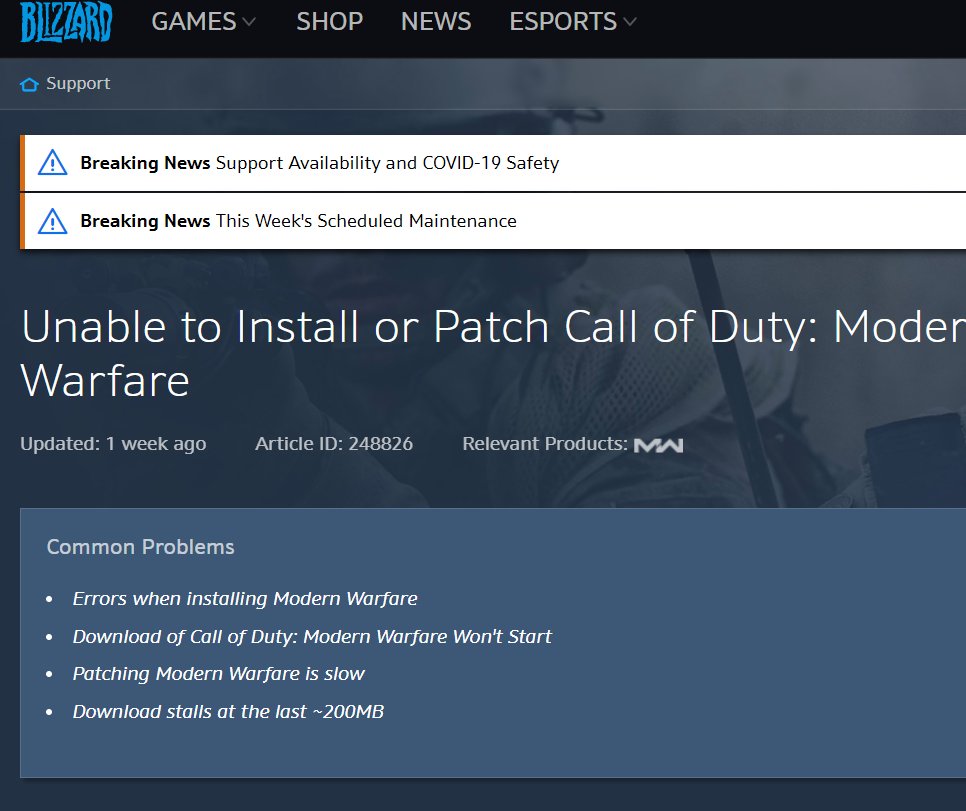The image size is (966, 811).
Task: Open 'Download stalls at the last ~200MB' link
Action: pos(229,712)
